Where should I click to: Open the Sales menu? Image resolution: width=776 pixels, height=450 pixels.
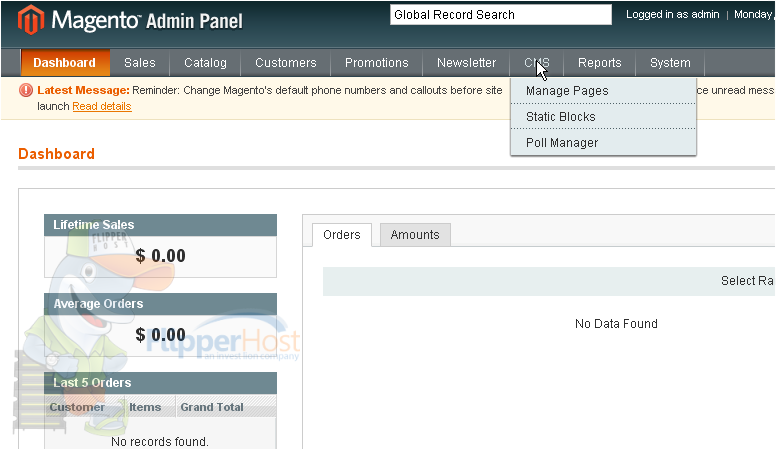140,63
